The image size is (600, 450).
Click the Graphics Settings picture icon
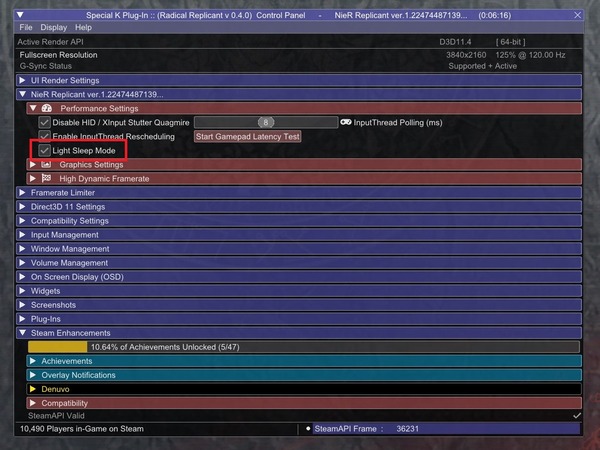[46, 164]
